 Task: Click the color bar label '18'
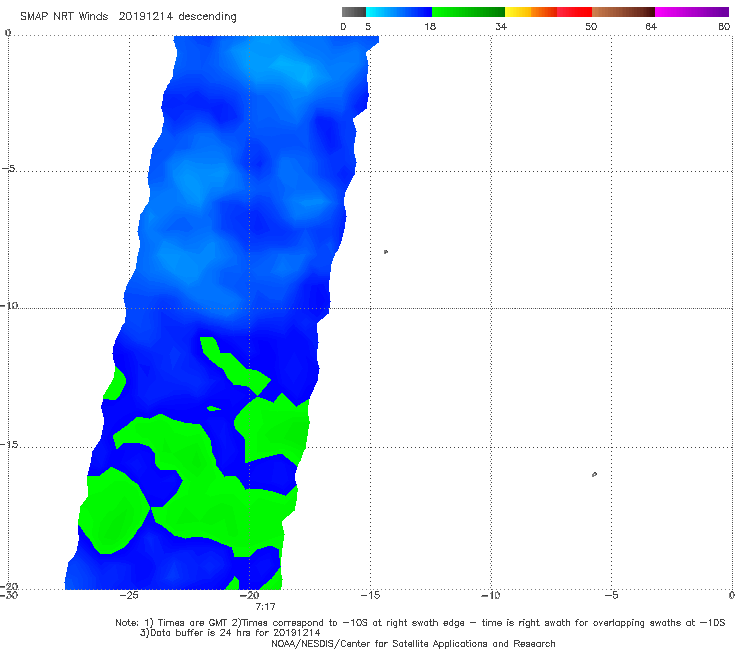[429, 26]
